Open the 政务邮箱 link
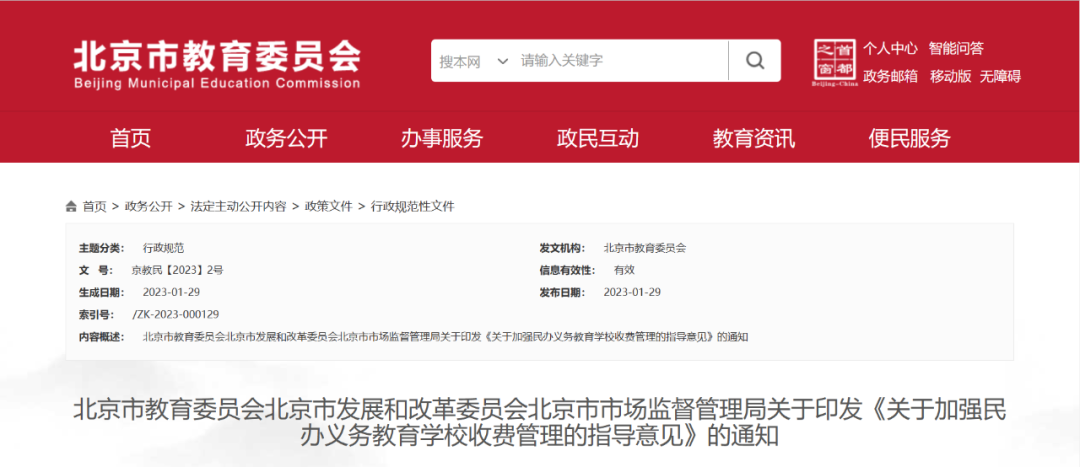This screenshot has width=1080, height=467. click(891, 76)
